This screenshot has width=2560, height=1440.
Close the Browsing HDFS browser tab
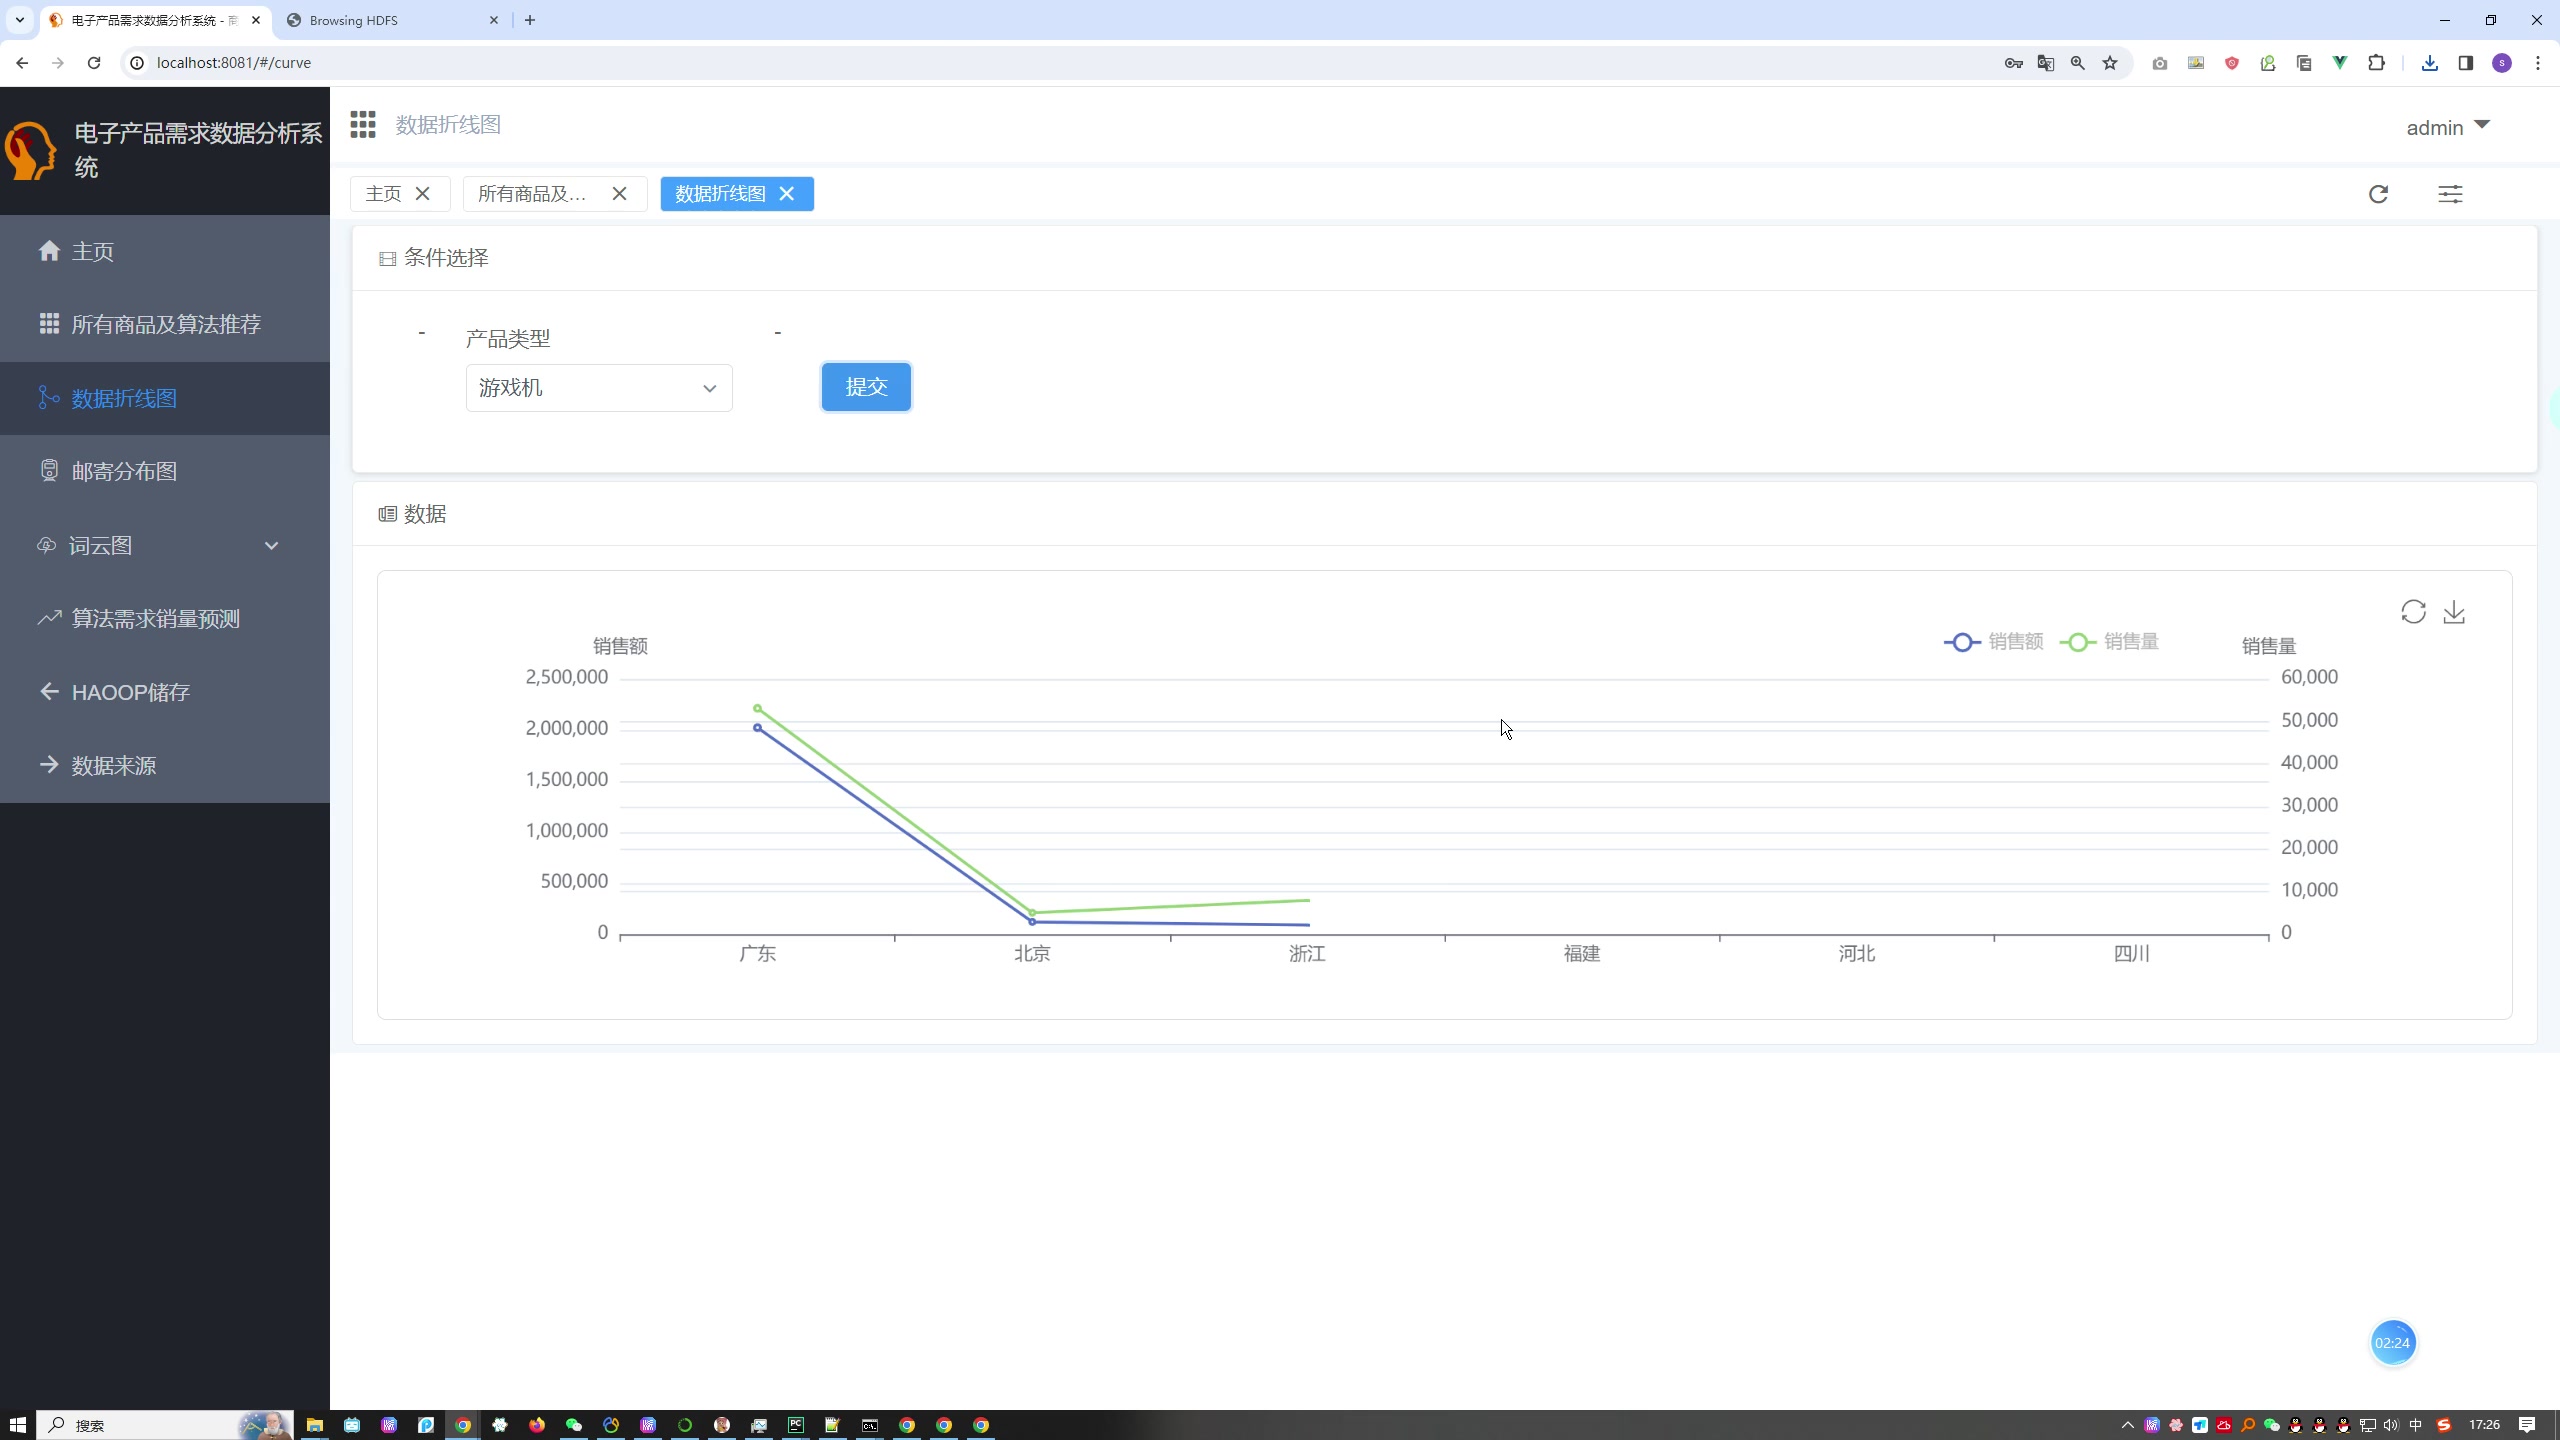click(x=493, y=20)
